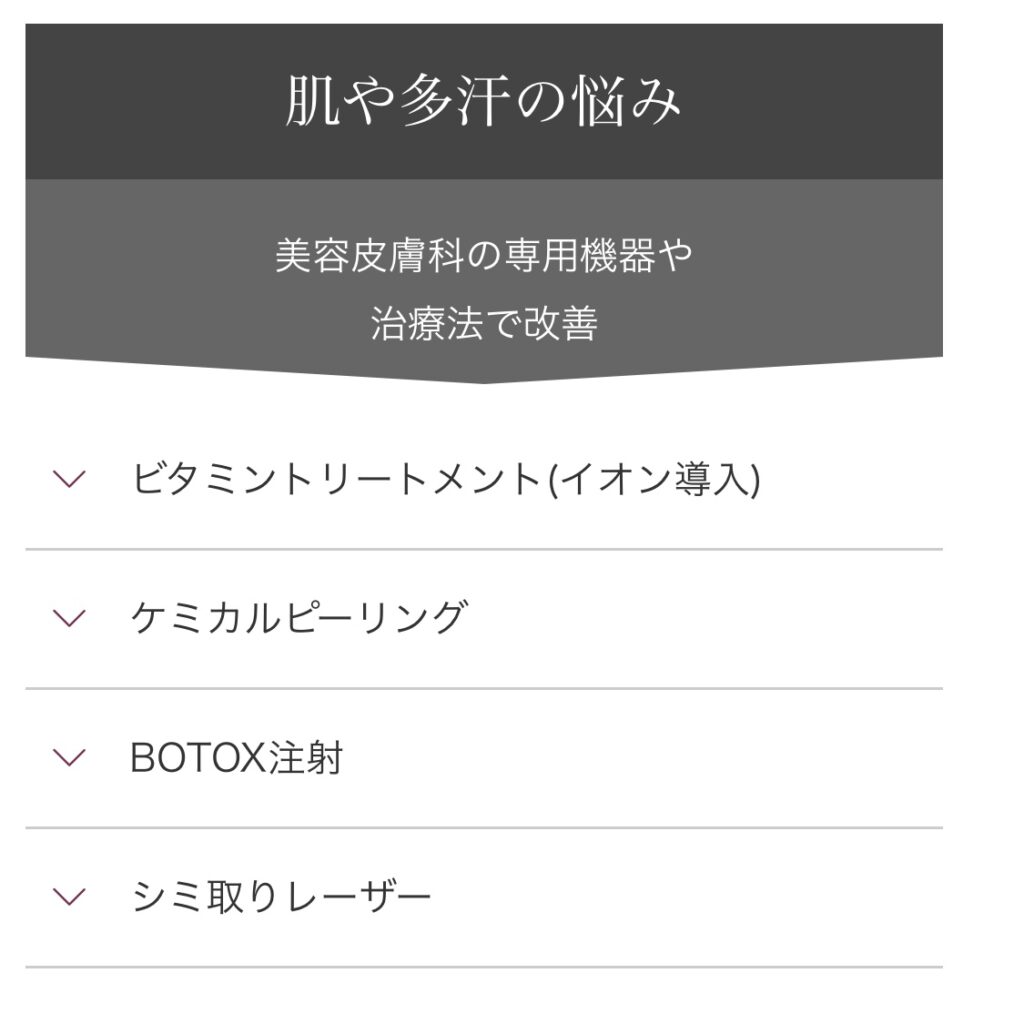Click chevron icon beside ビタミントリートメント
The image size is (1024, 1024).
(x=69, y=479)
